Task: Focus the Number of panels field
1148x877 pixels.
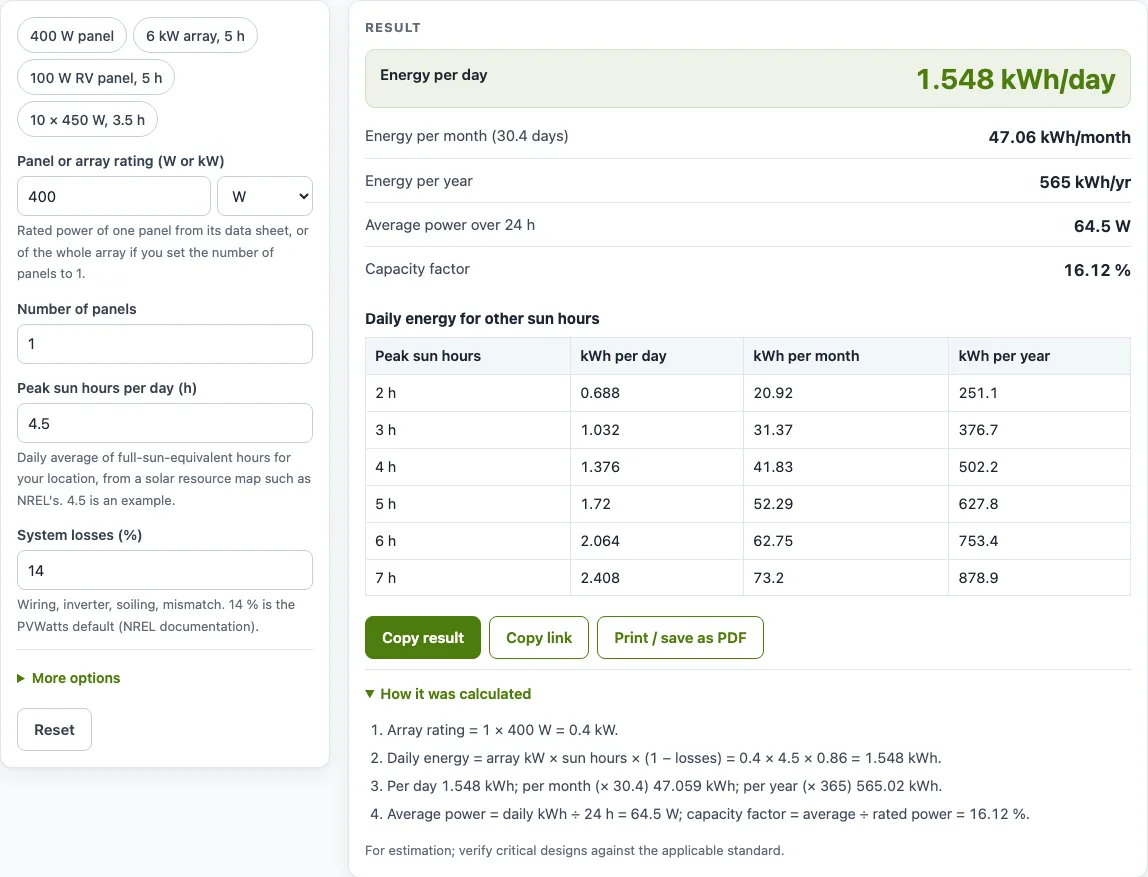Action: tap(165, 344)
